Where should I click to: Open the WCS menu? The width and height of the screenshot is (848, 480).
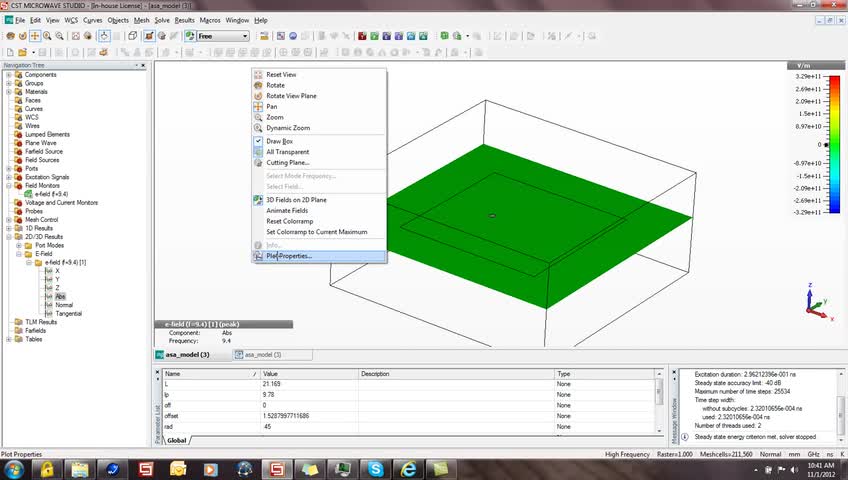click(71, 20)
